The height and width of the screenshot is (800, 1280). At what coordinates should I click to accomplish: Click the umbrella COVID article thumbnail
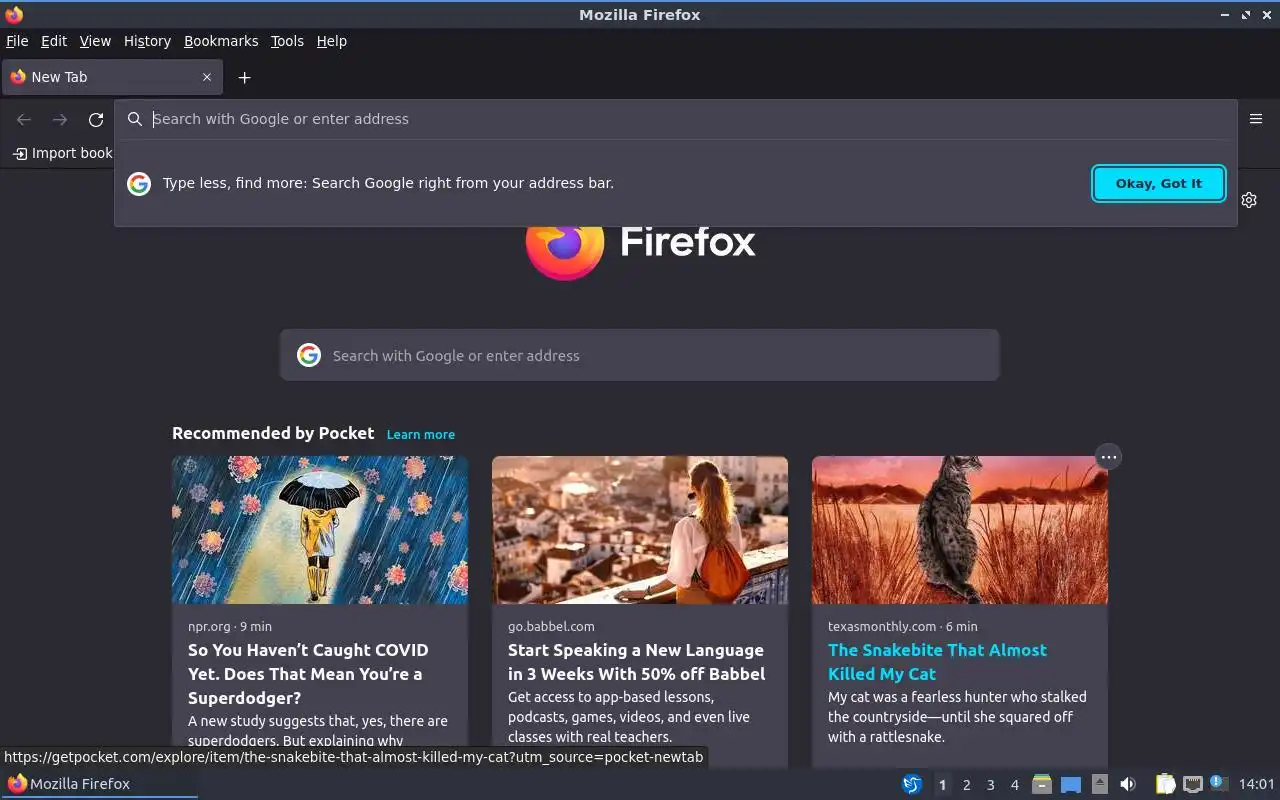pyautogui.click(x=320, y=530)
